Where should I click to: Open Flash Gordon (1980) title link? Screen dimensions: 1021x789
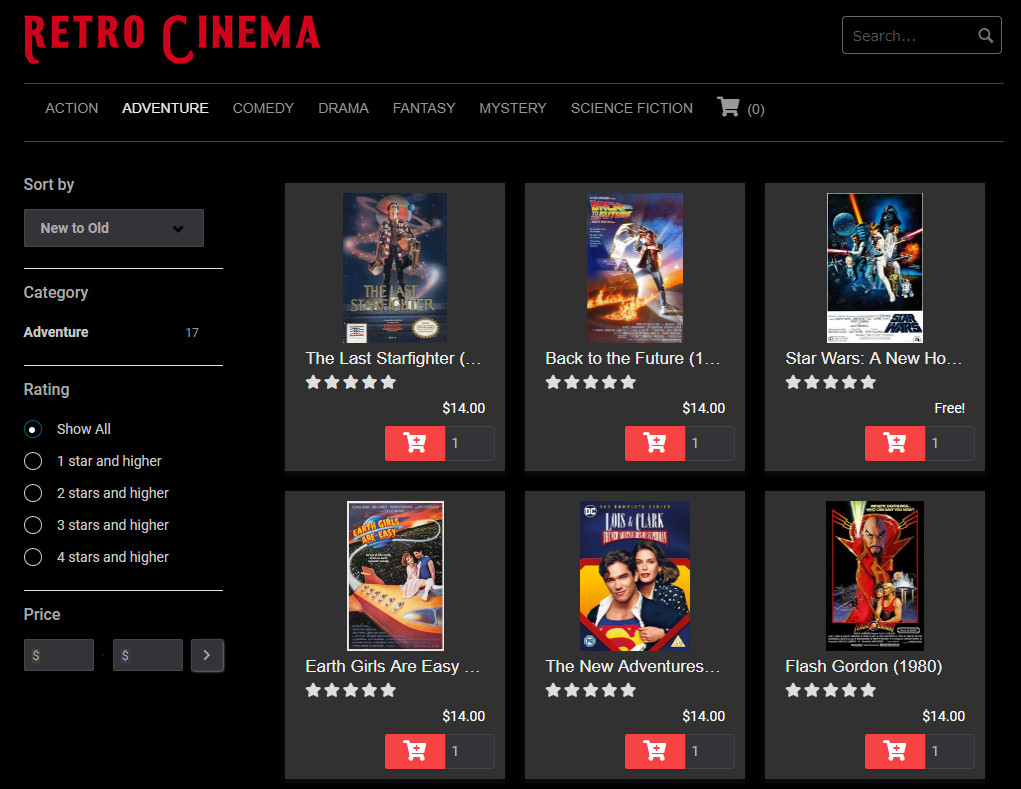tap(863, 666)
